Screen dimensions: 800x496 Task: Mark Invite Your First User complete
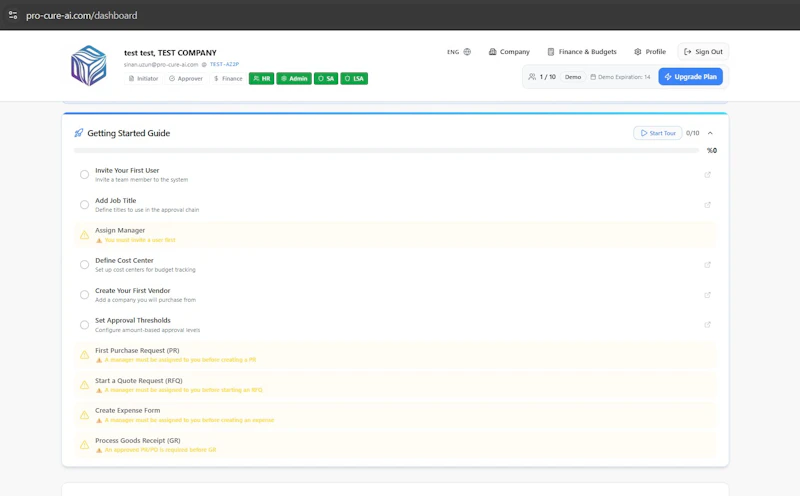(84, 175)
